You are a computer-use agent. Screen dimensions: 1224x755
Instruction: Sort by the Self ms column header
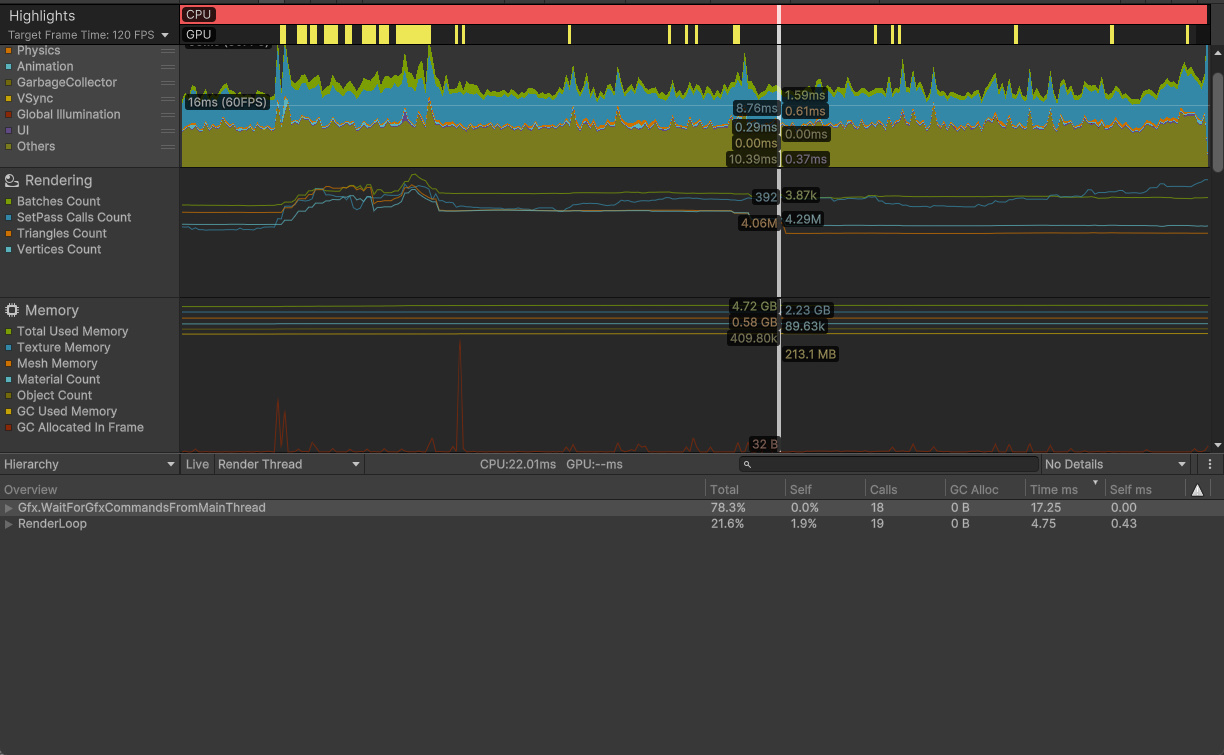click(1144, 490)
